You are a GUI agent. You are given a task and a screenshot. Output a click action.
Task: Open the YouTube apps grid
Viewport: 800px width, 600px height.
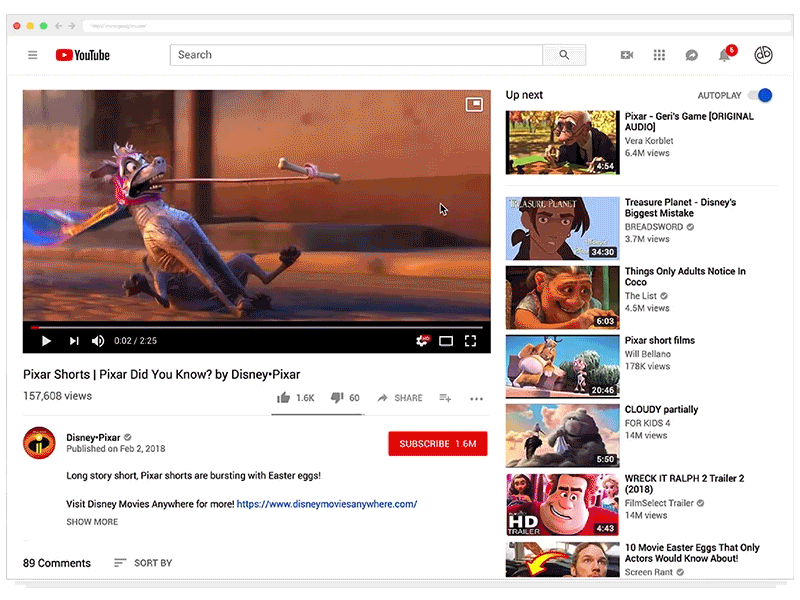point(659,55)
